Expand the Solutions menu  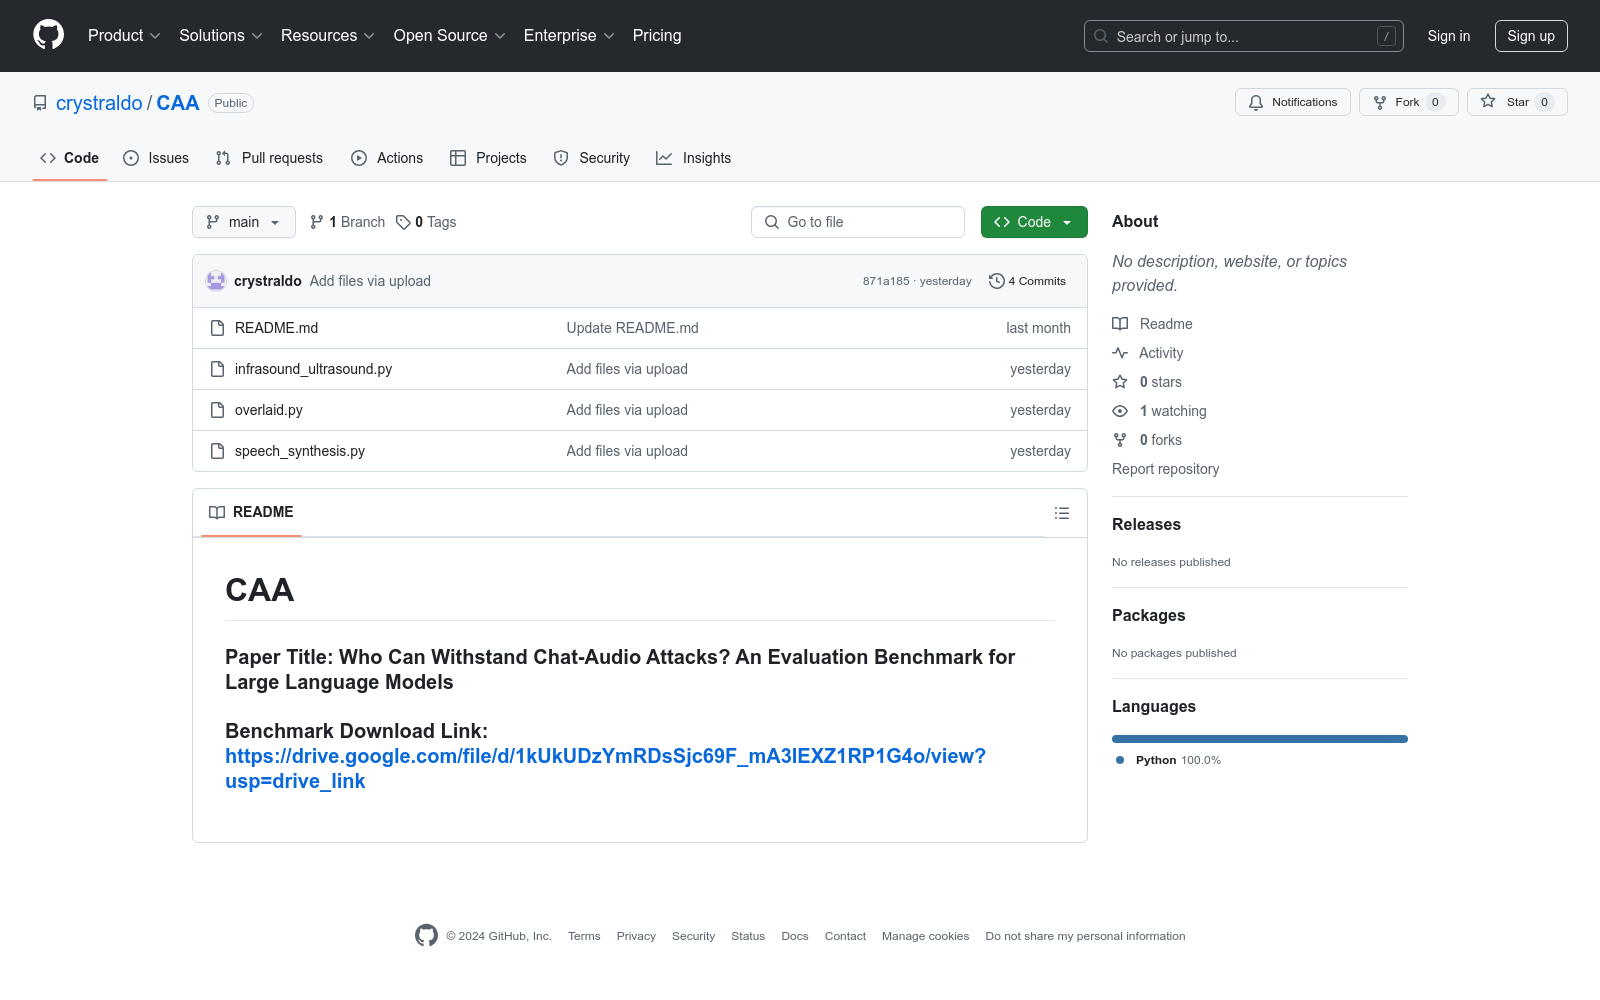(221, 36)
